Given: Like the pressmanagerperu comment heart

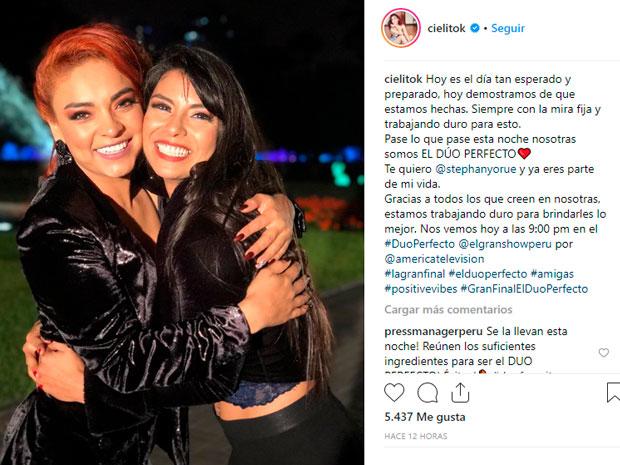Looking at the screenshot, I should [603, 352].
